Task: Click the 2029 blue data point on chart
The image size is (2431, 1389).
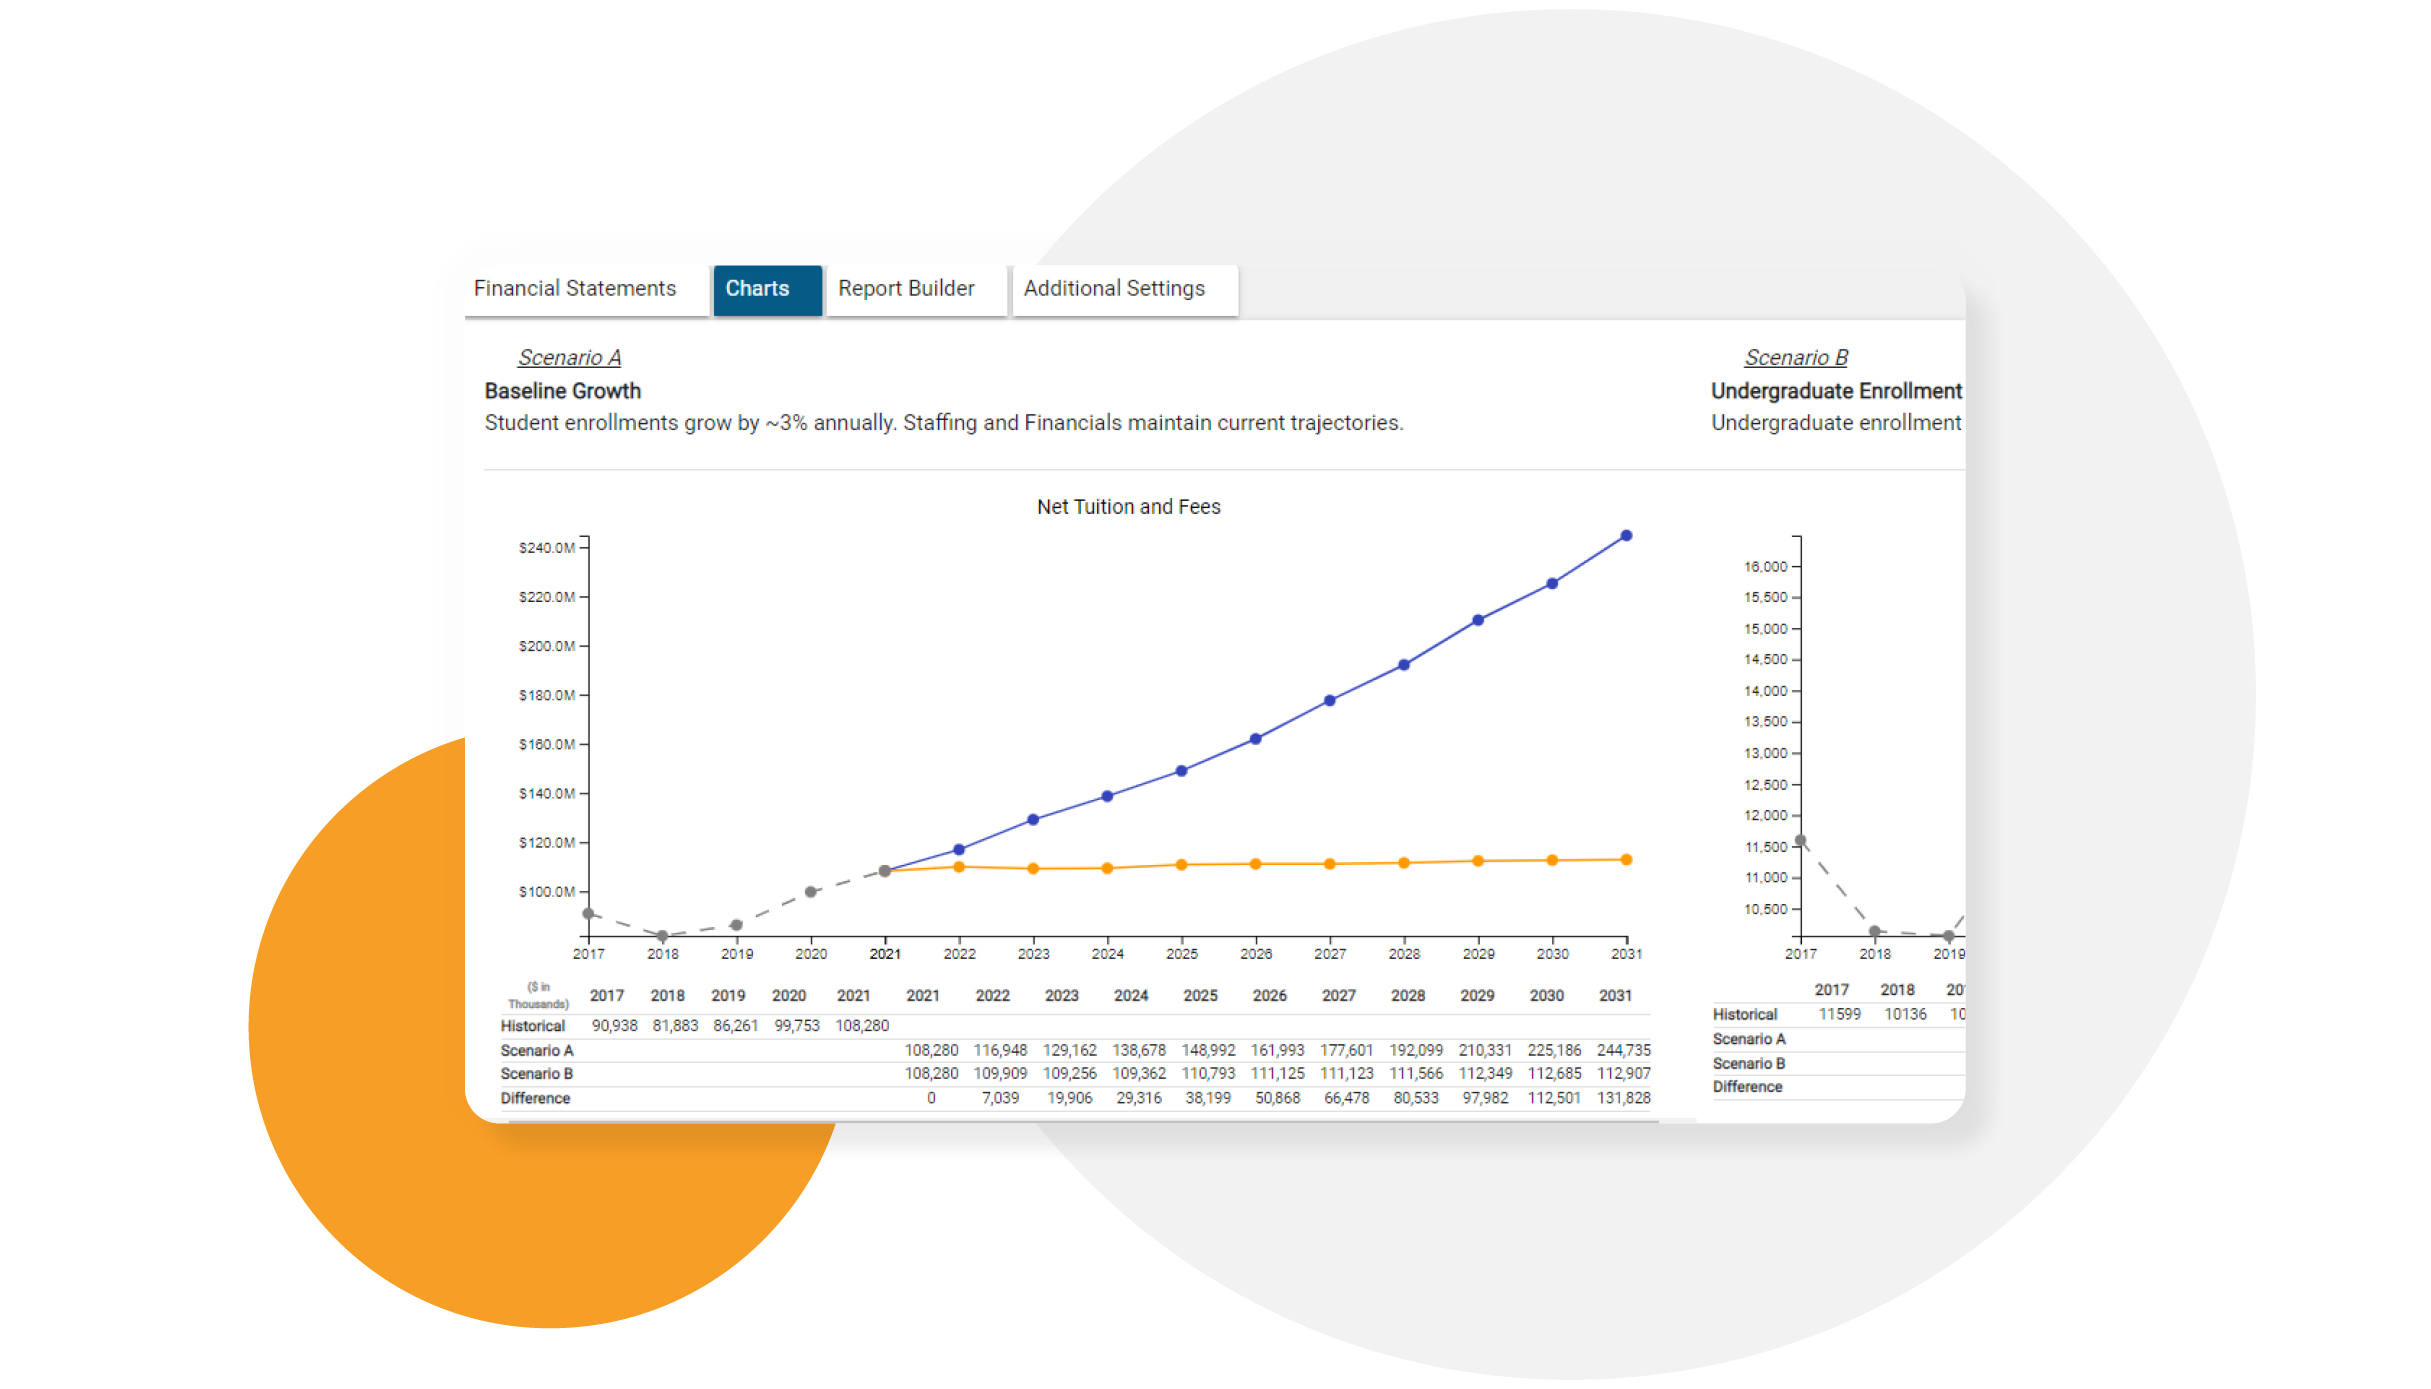Action: [x=1478, y=620]
